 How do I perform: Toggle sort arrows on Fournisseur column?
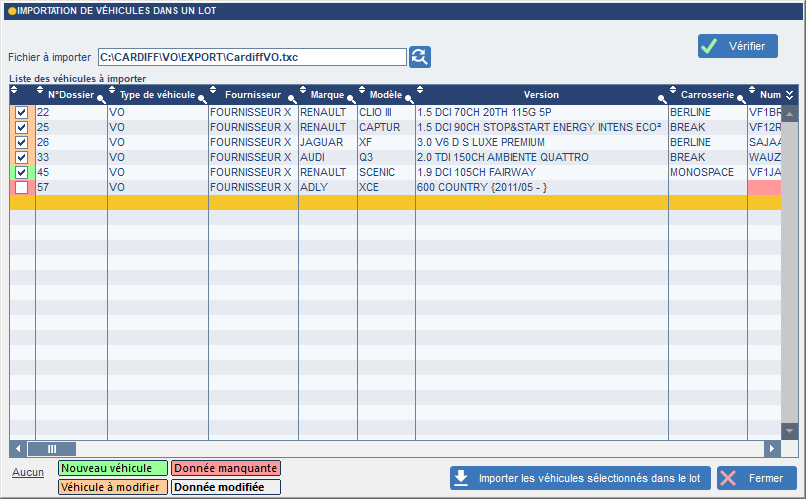pyautogui.click(x=213, y=90)
